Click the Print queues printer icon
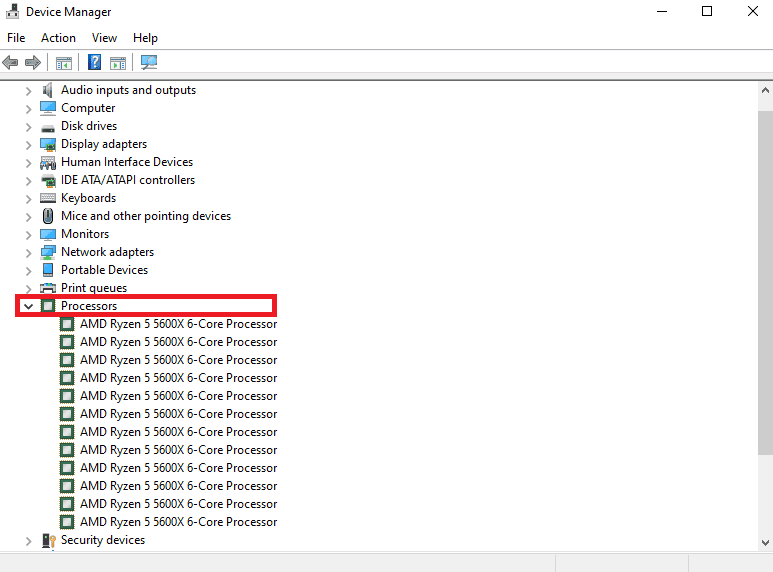 tap(48, 288)
